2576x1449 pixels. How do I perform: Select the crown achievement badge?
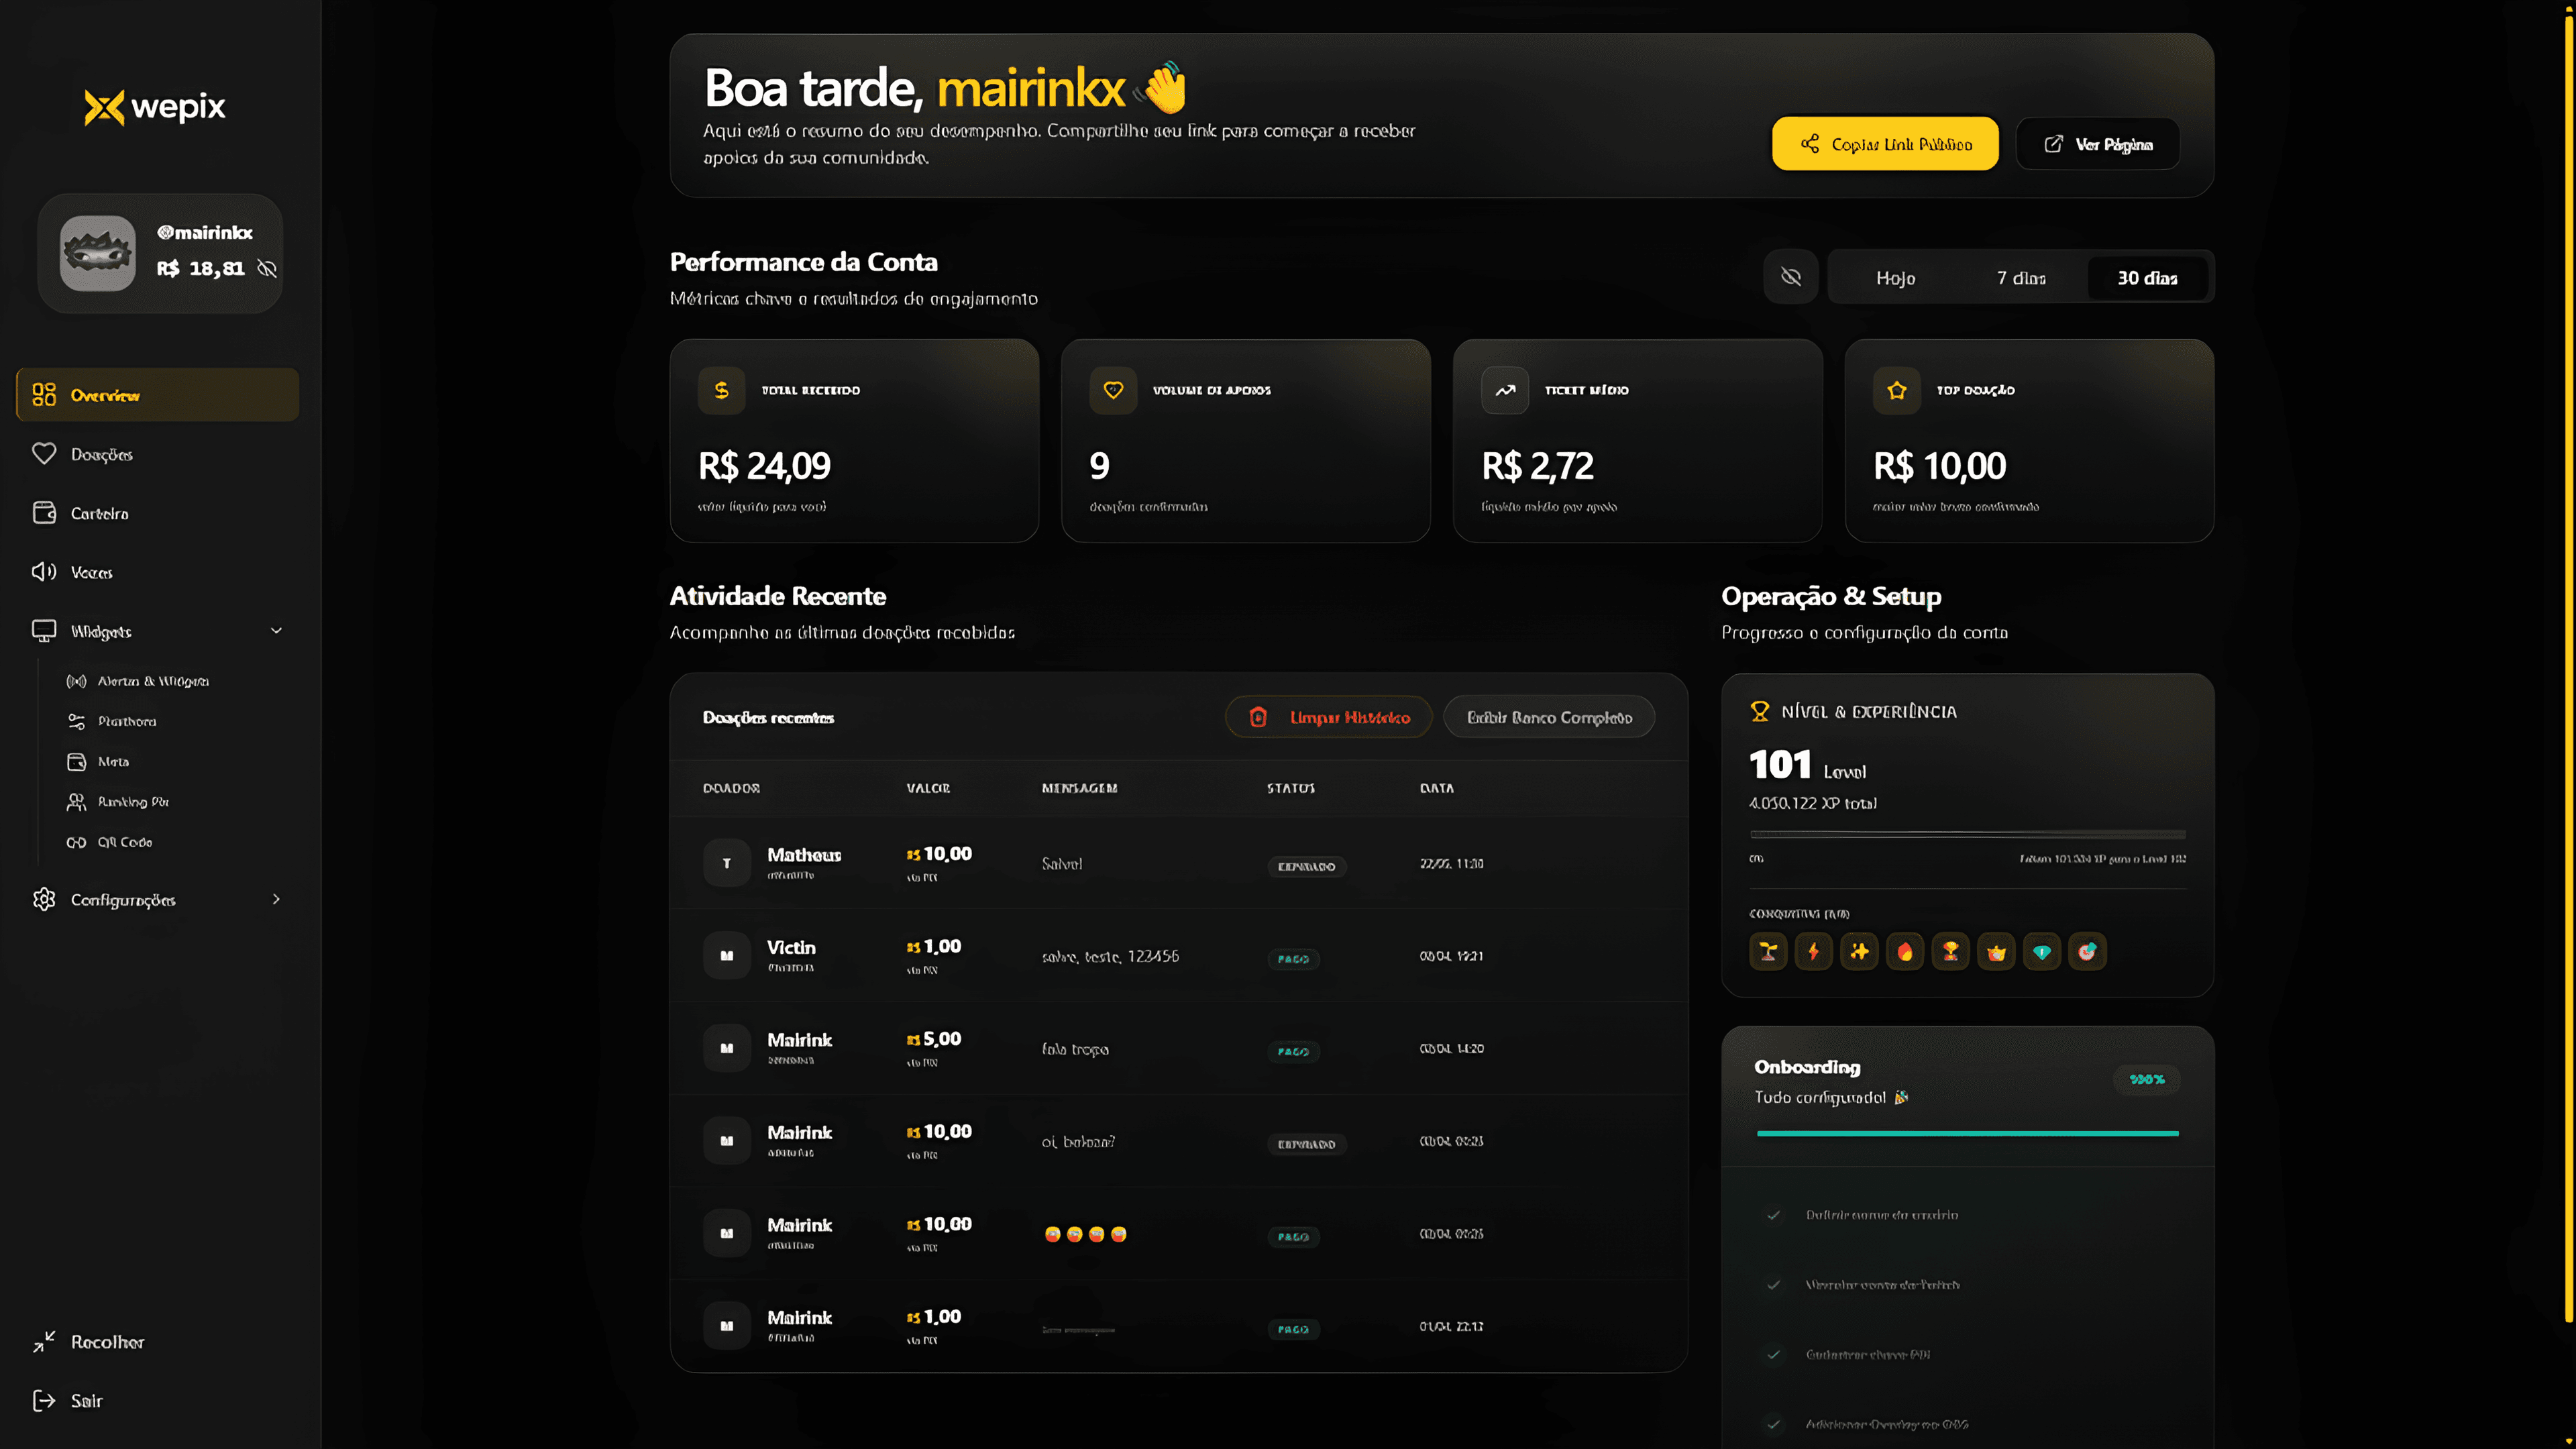[x=1997, y=952]
